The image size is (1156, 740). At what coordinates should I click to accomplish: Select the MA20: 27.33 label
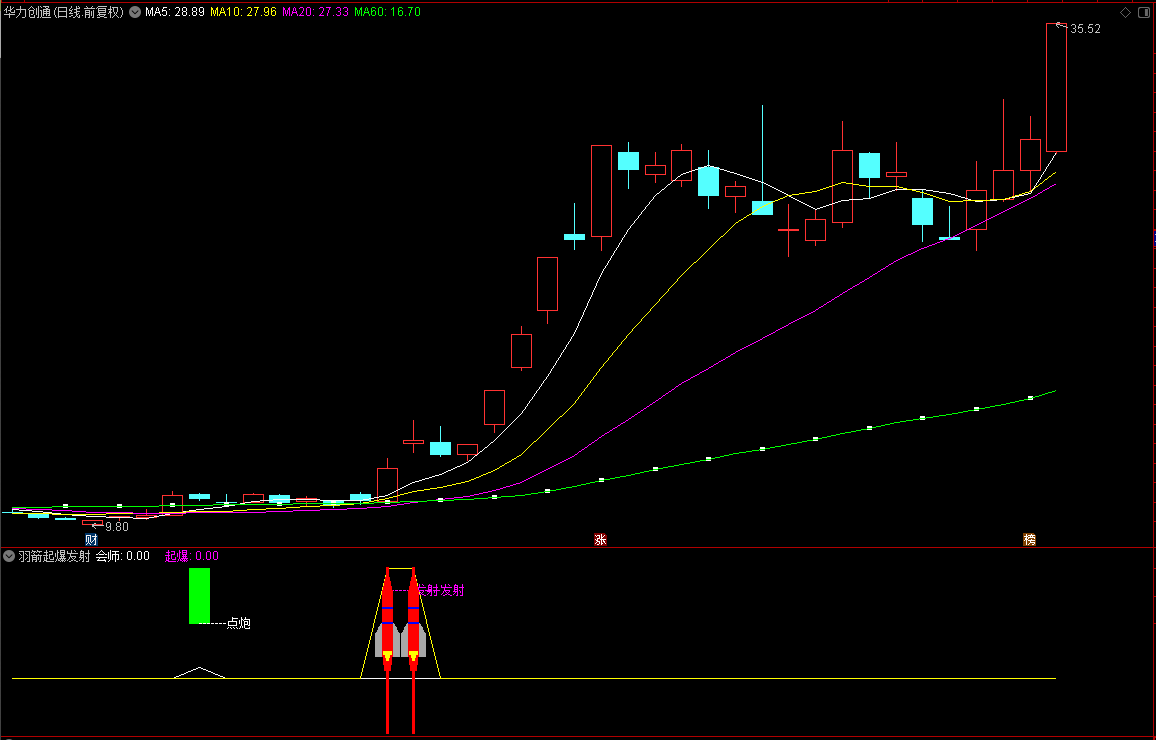(x=316, y=12)
